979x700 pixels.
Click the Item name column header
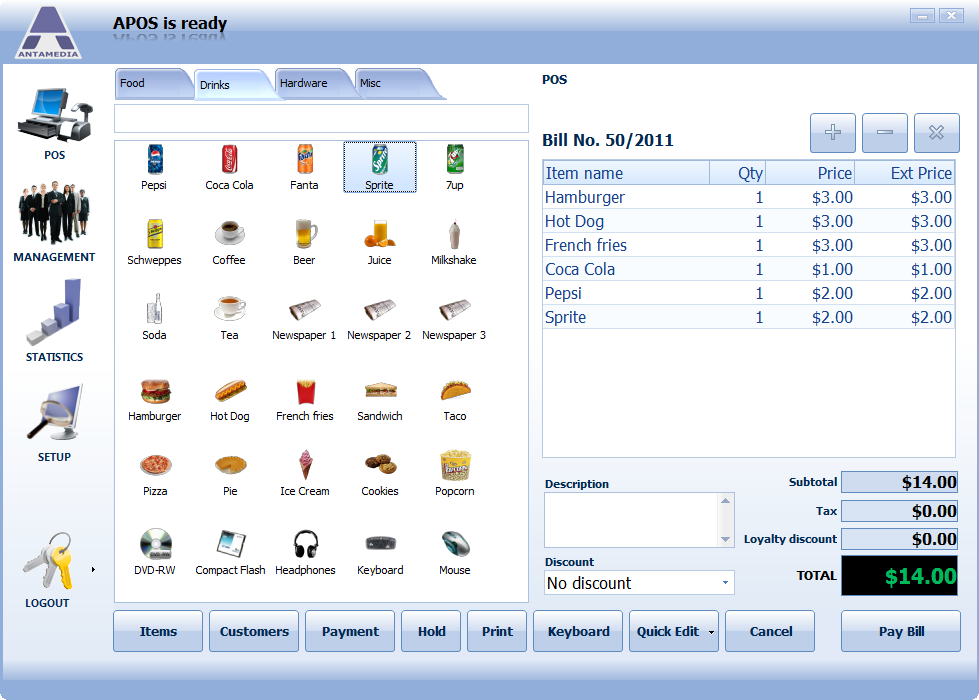[x=626, y=173]
